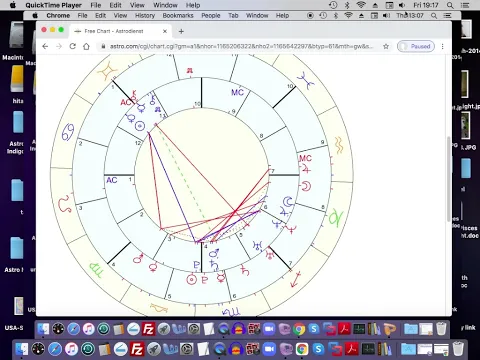Open a new tab with the plus icon
Viewport: 480px width, 360px height.
[x=181, y=31]
